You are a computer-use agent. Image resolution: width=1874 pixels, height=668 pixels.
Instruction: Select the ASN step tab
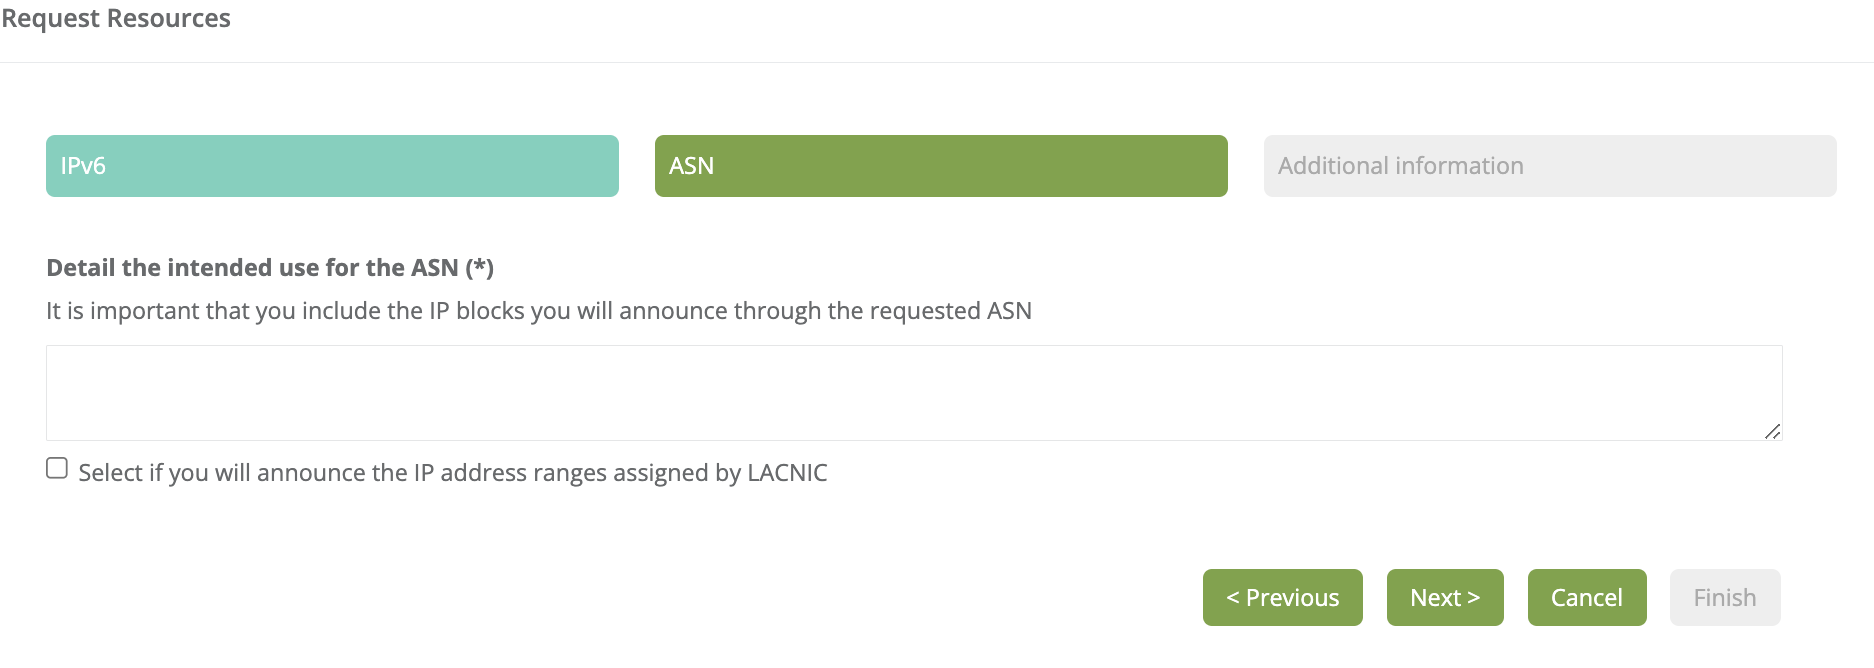click(x=940, y=166)
